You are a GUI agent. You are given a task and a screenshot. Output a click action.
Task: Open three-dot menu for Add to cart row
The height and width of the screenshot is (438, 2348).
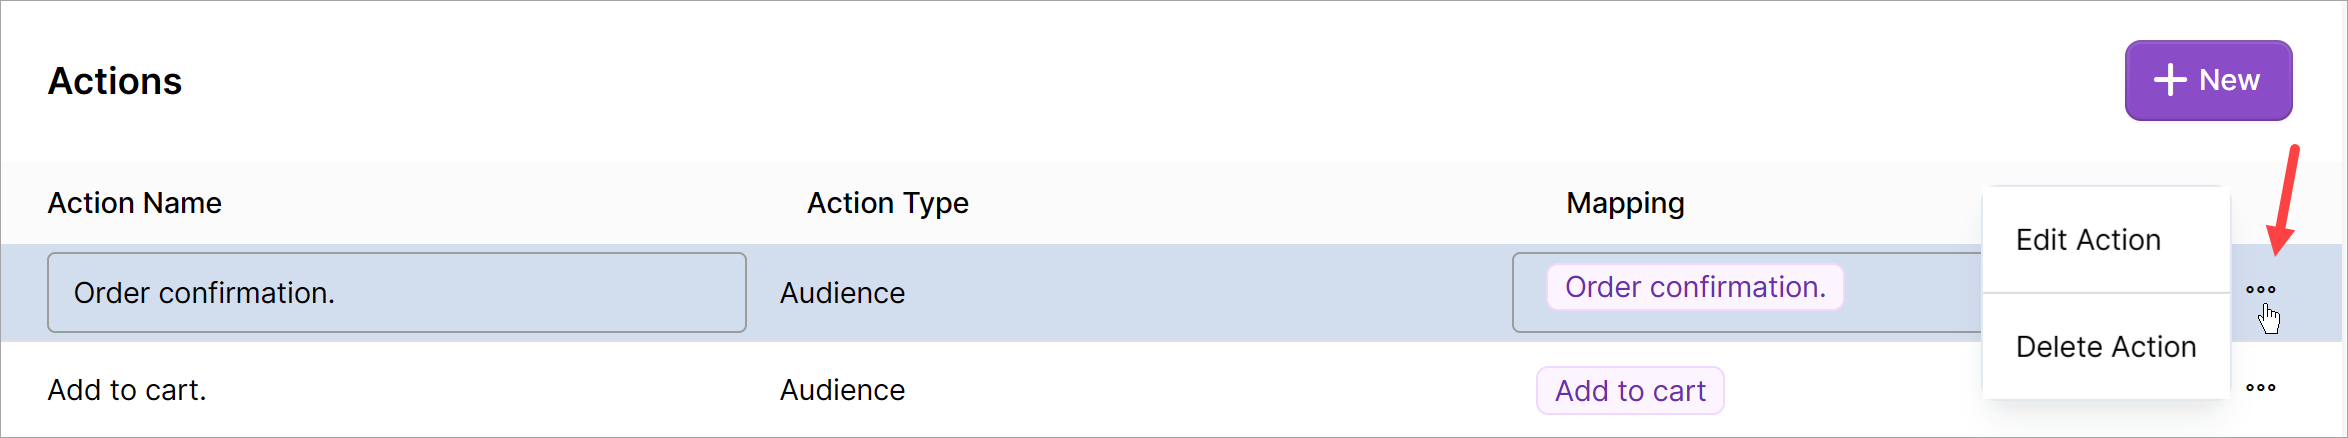pyautogui.click(x=2260, y=388)
